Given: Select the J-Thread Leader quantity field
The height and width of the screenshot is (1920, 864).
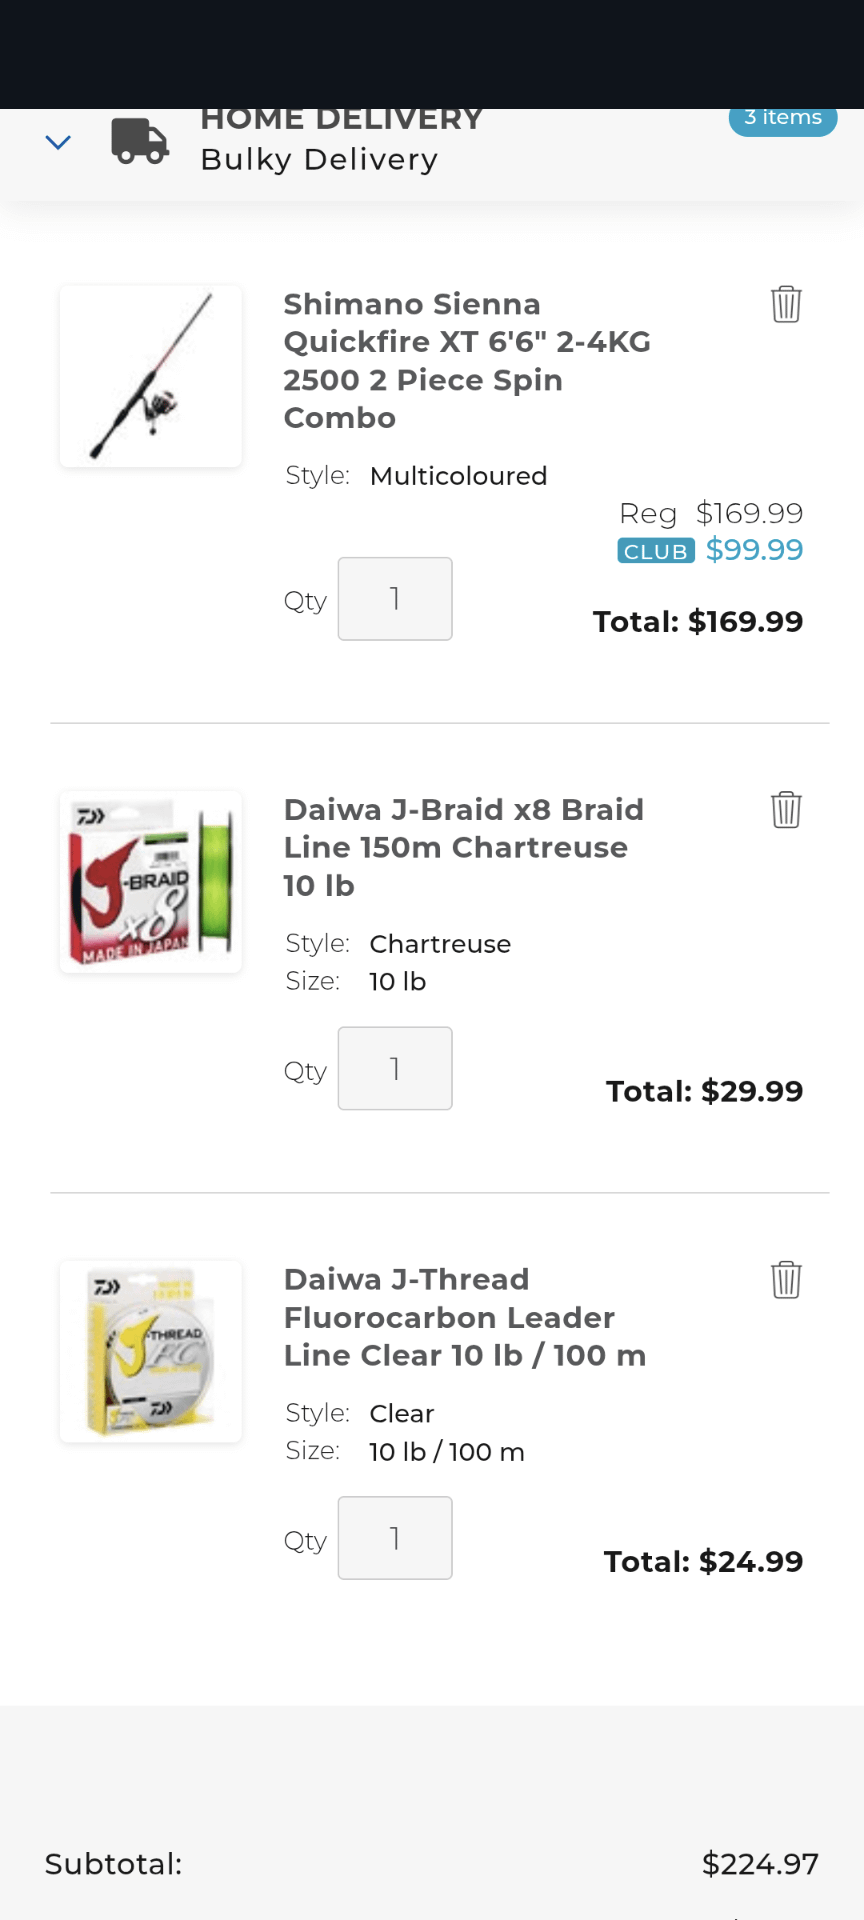Looking at the screenshot, I should click(395, 1538).
